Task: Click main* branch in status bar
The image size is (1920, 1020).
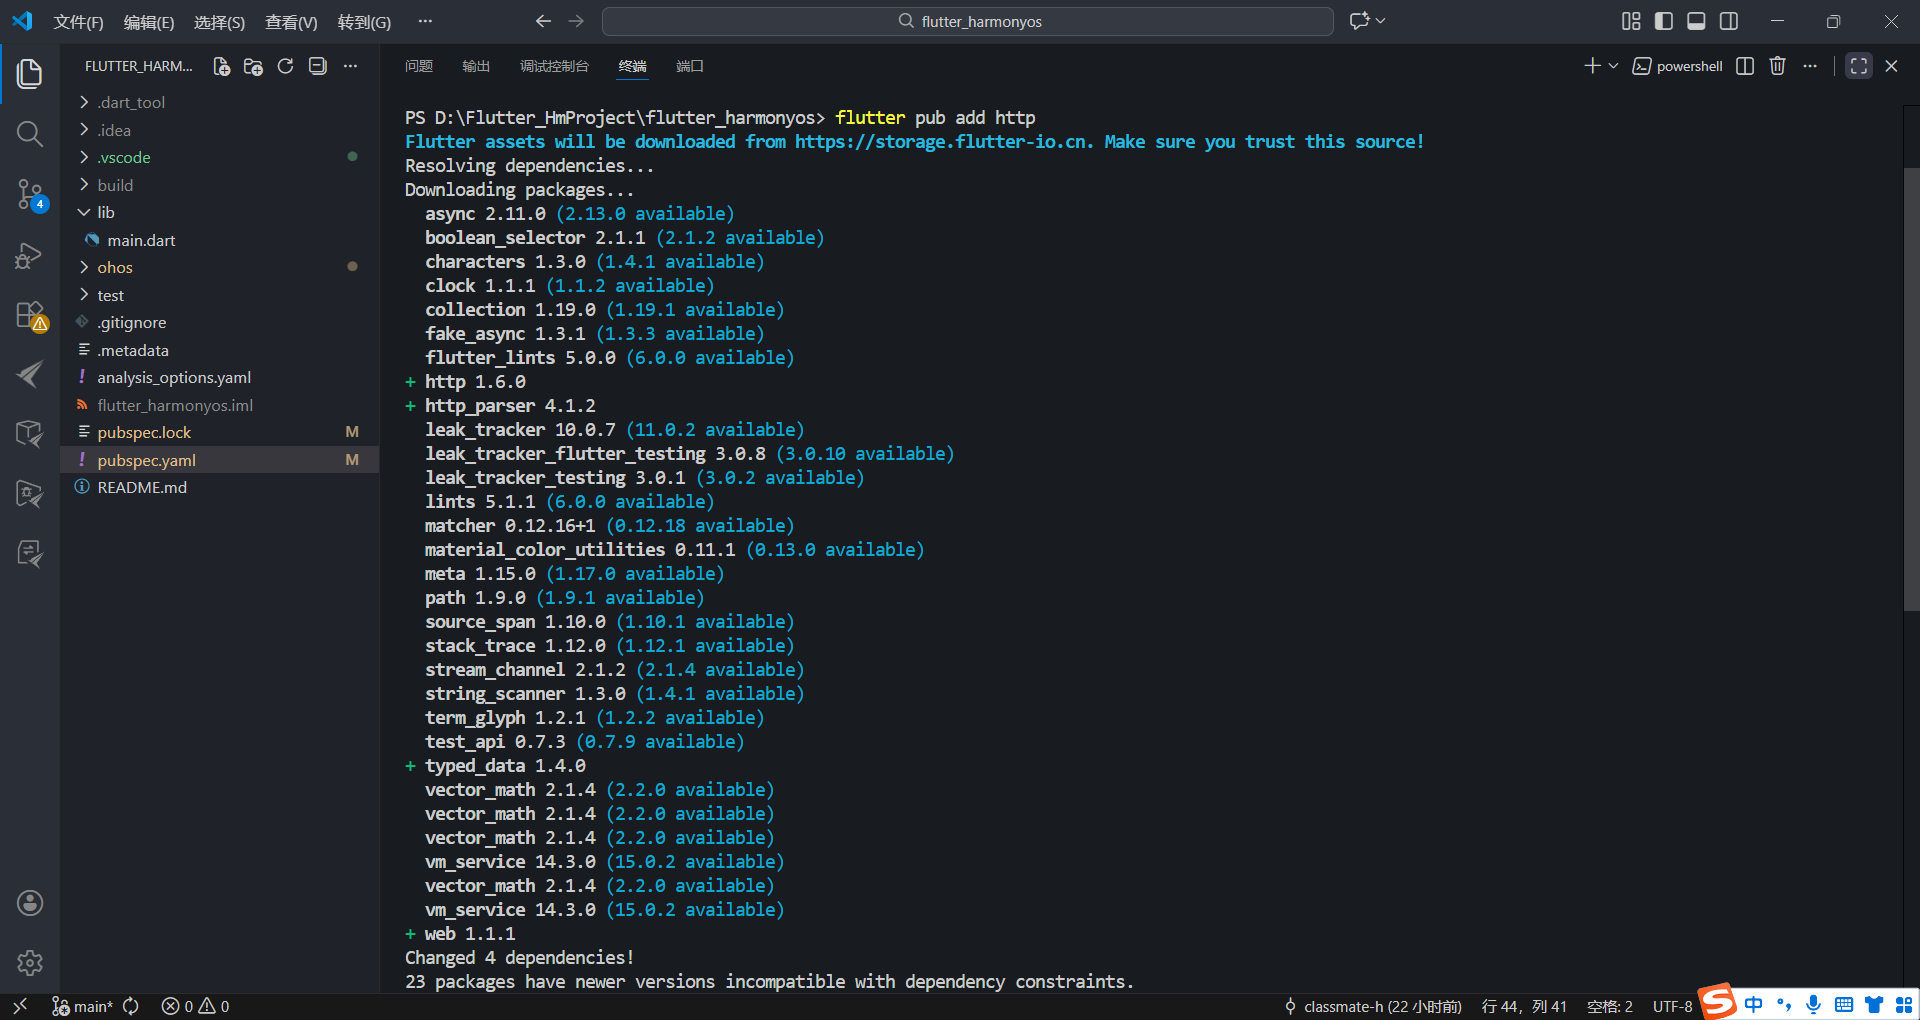Action: pyautogui.click(x=82, y=1006)
